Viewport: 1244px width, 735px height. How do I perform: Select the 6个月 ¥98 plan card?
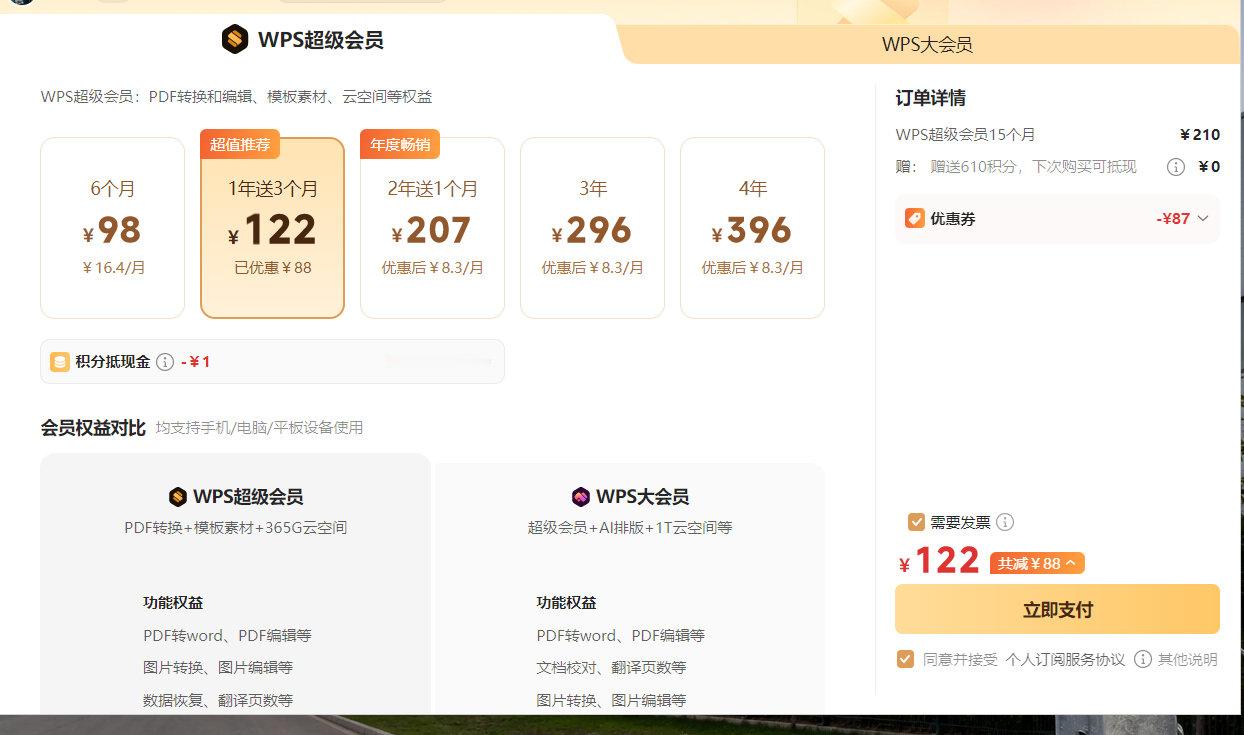click(x=112, y=228)
